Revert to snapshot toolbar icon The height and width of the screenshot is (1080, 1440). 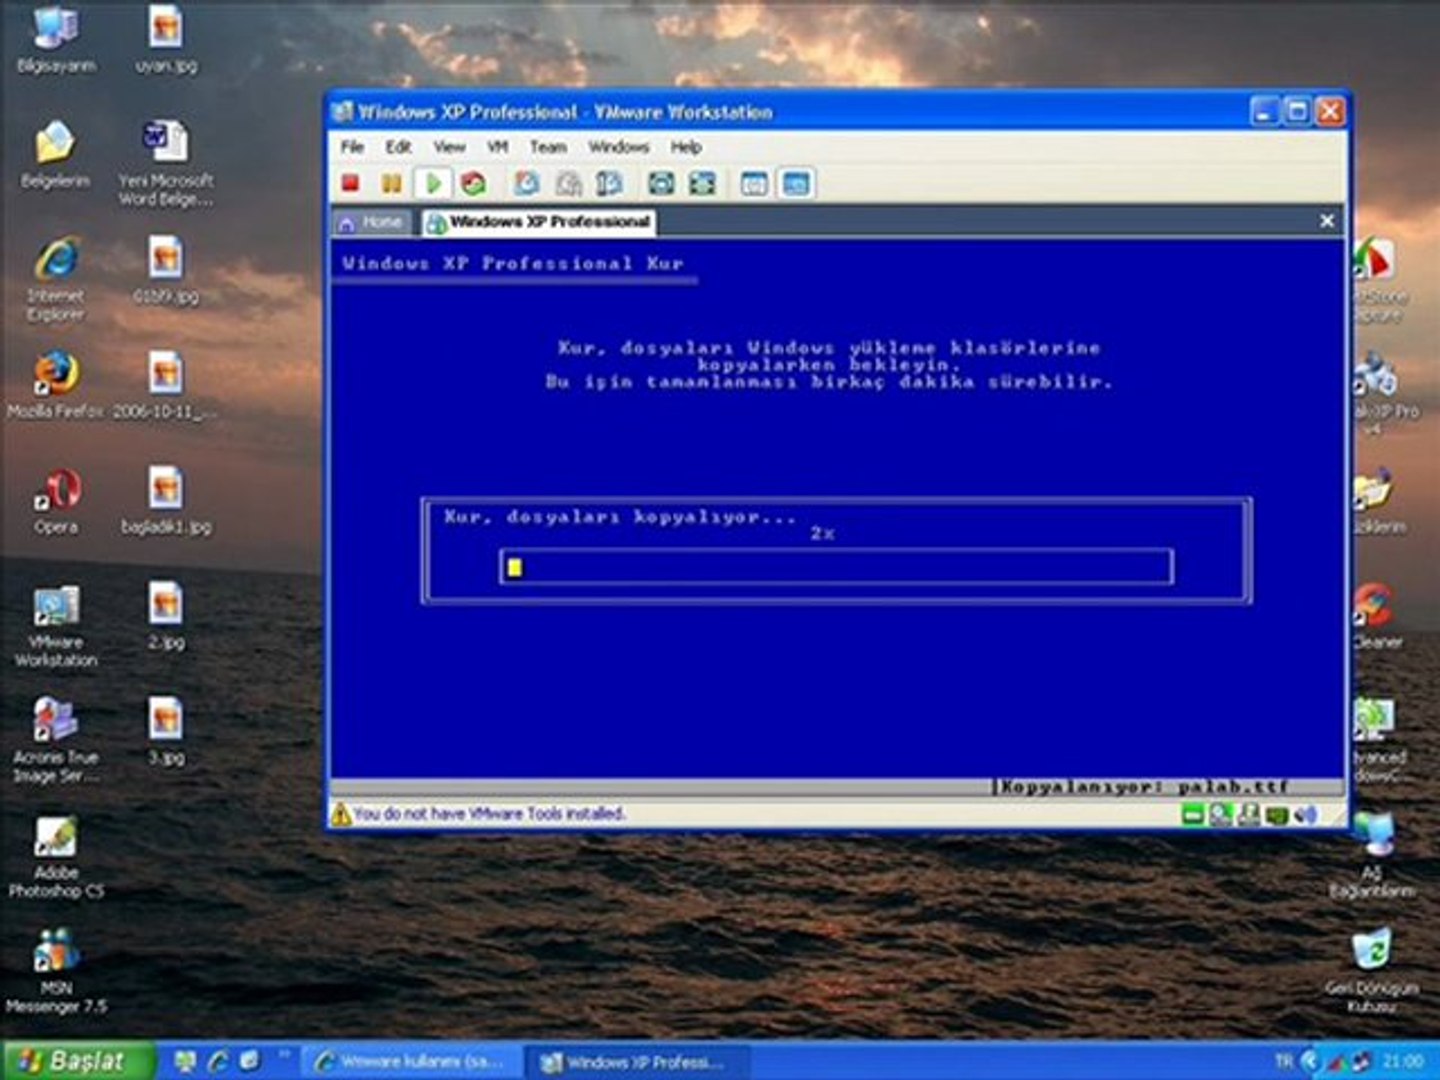(x=568, y=184)
